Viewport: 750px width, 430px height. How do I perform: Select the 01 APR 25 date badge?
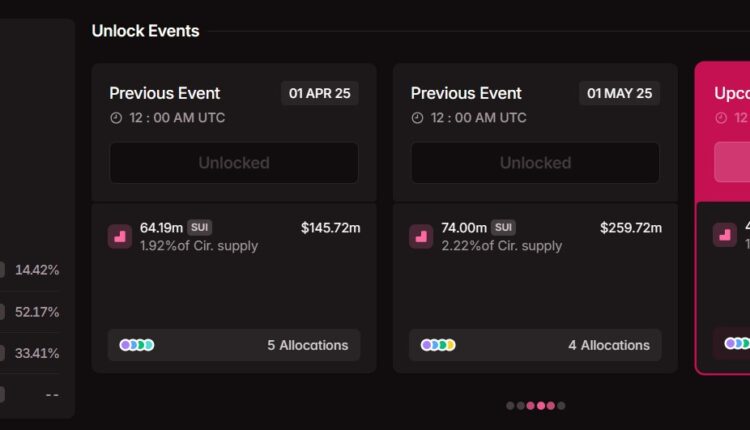pyautogui.click(x=319, y=93)
